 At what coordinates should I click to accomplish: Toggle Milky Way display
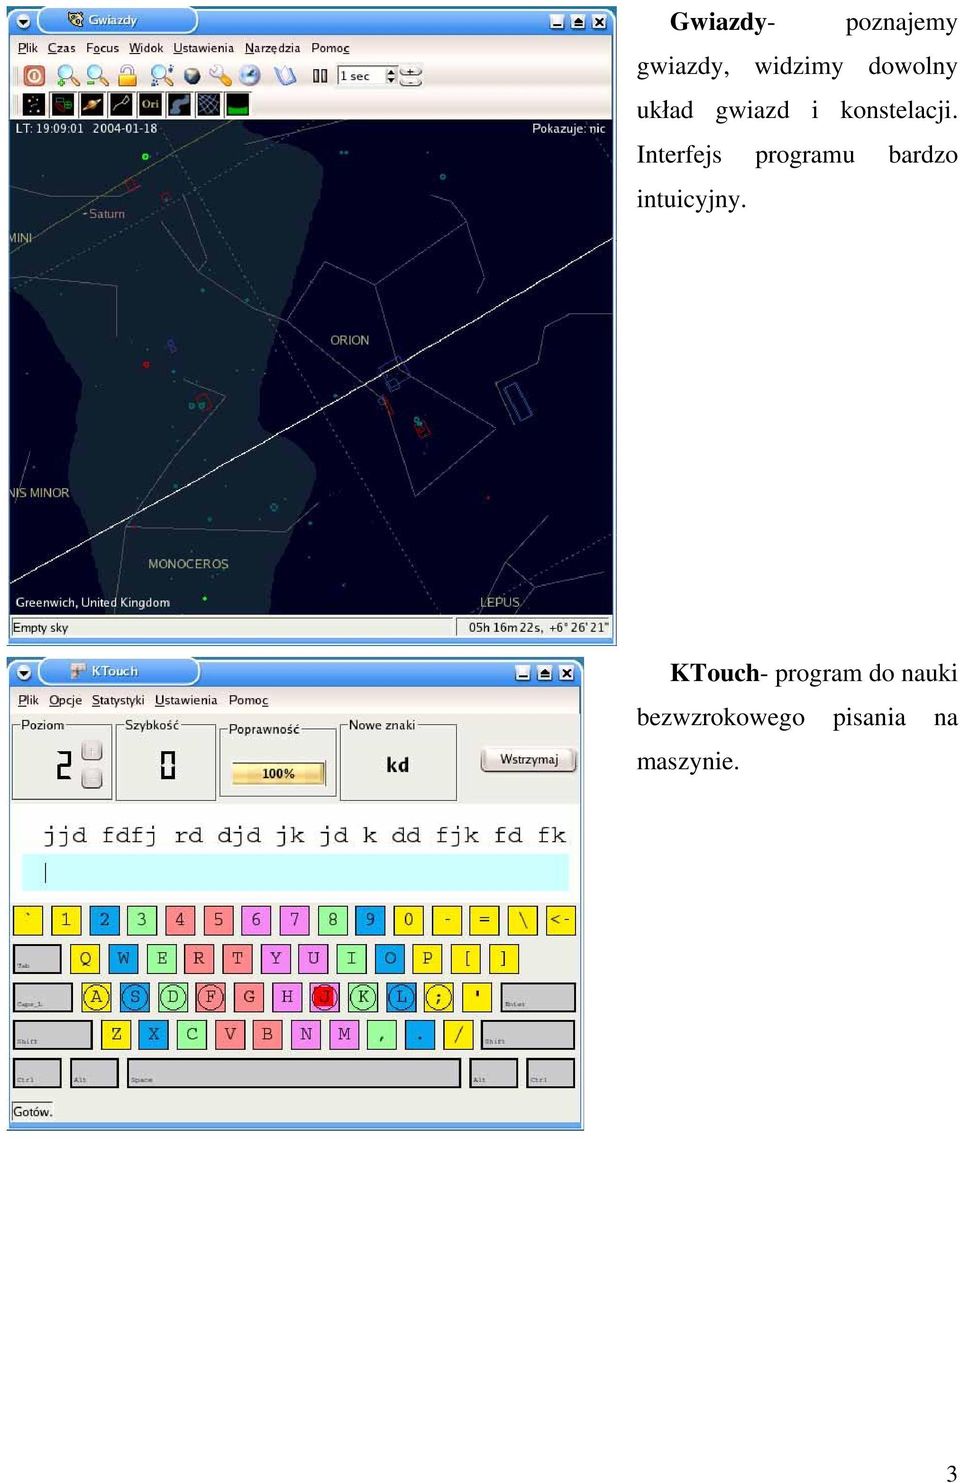pos(179,104)
